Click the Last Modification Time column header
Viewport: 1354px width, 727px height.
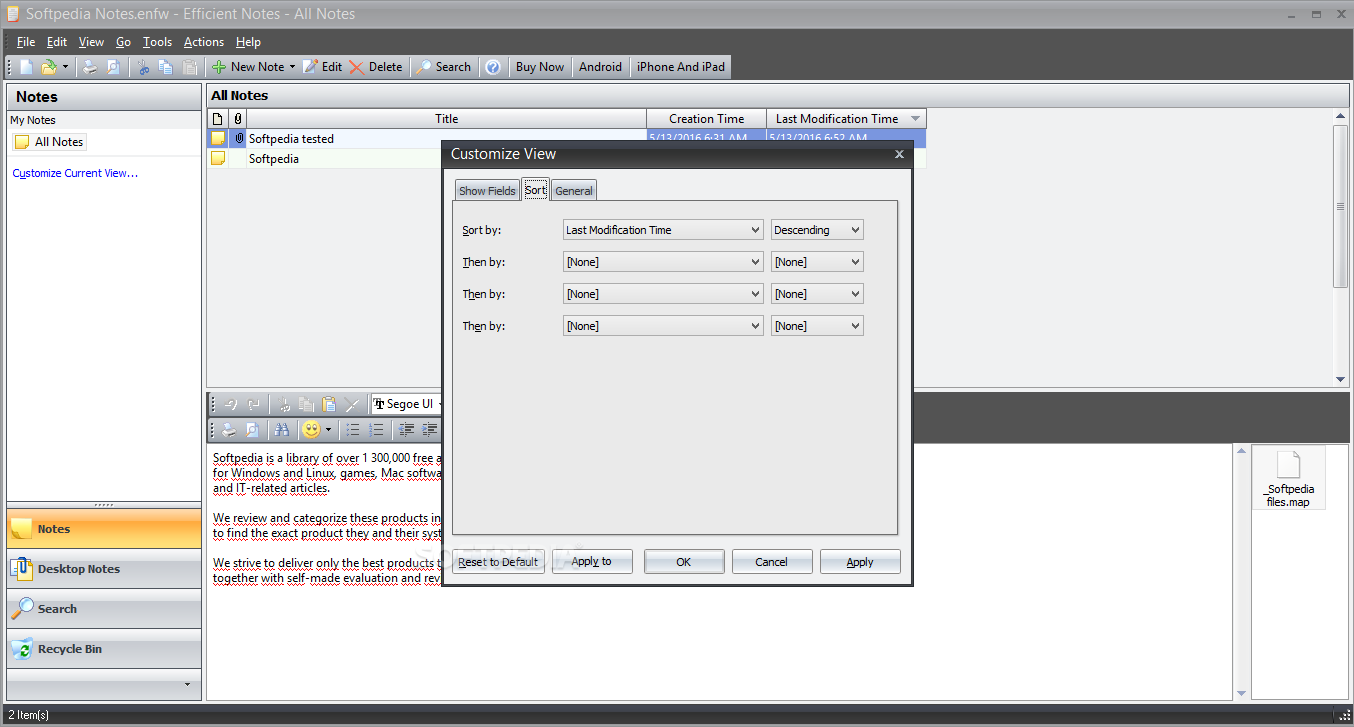pyautogui.click(x=846, y=119)
